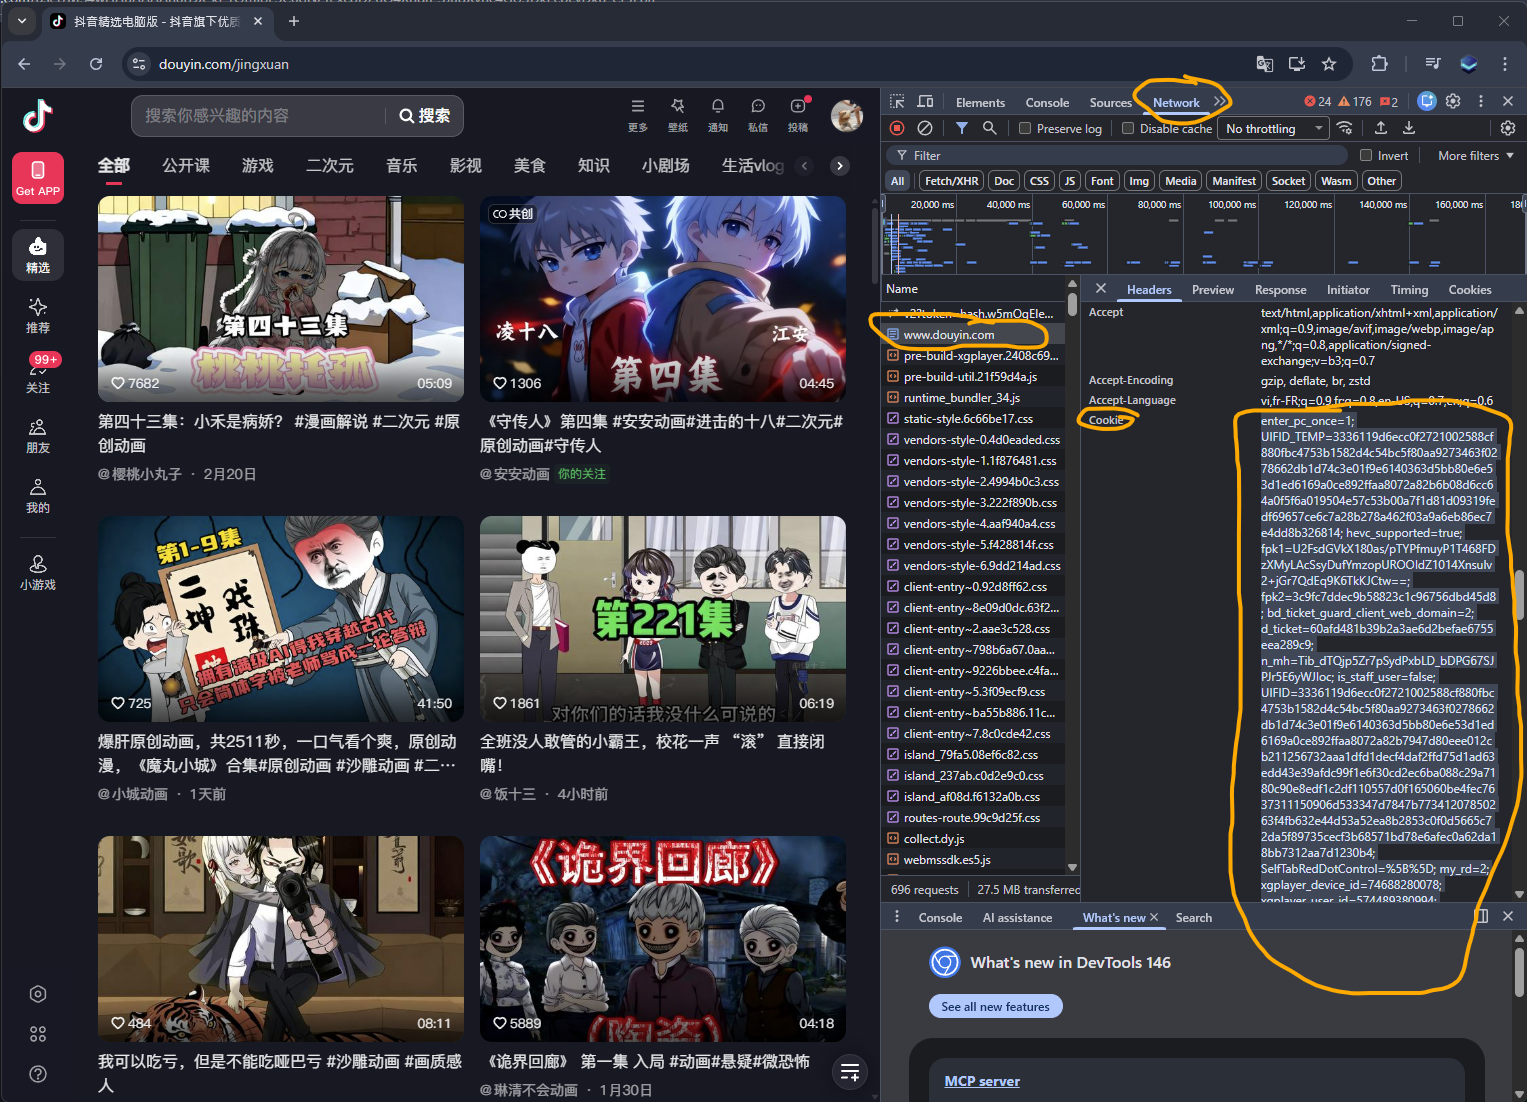
Task: Clear the network log
Action: coord(925,128)
